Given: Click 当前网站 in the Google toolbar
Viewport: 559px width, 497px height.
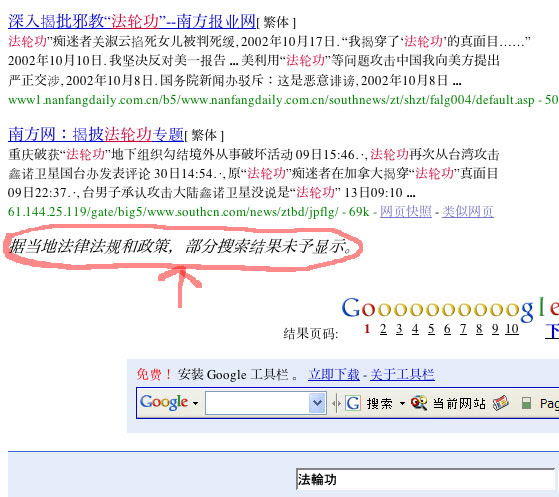Looking at the screenshot, I should (x=459, y=404).
